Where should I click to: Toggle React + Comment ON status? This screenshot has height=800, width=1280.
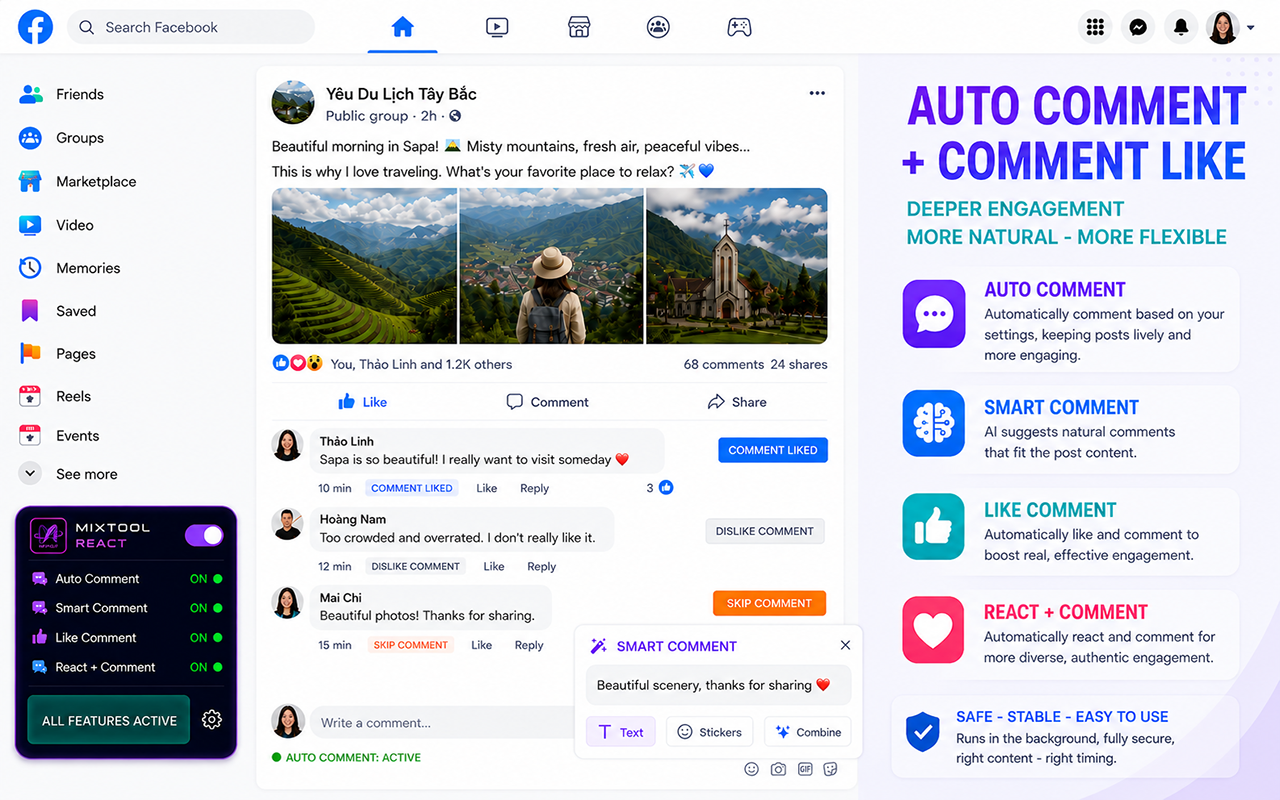tap(206, 667)
